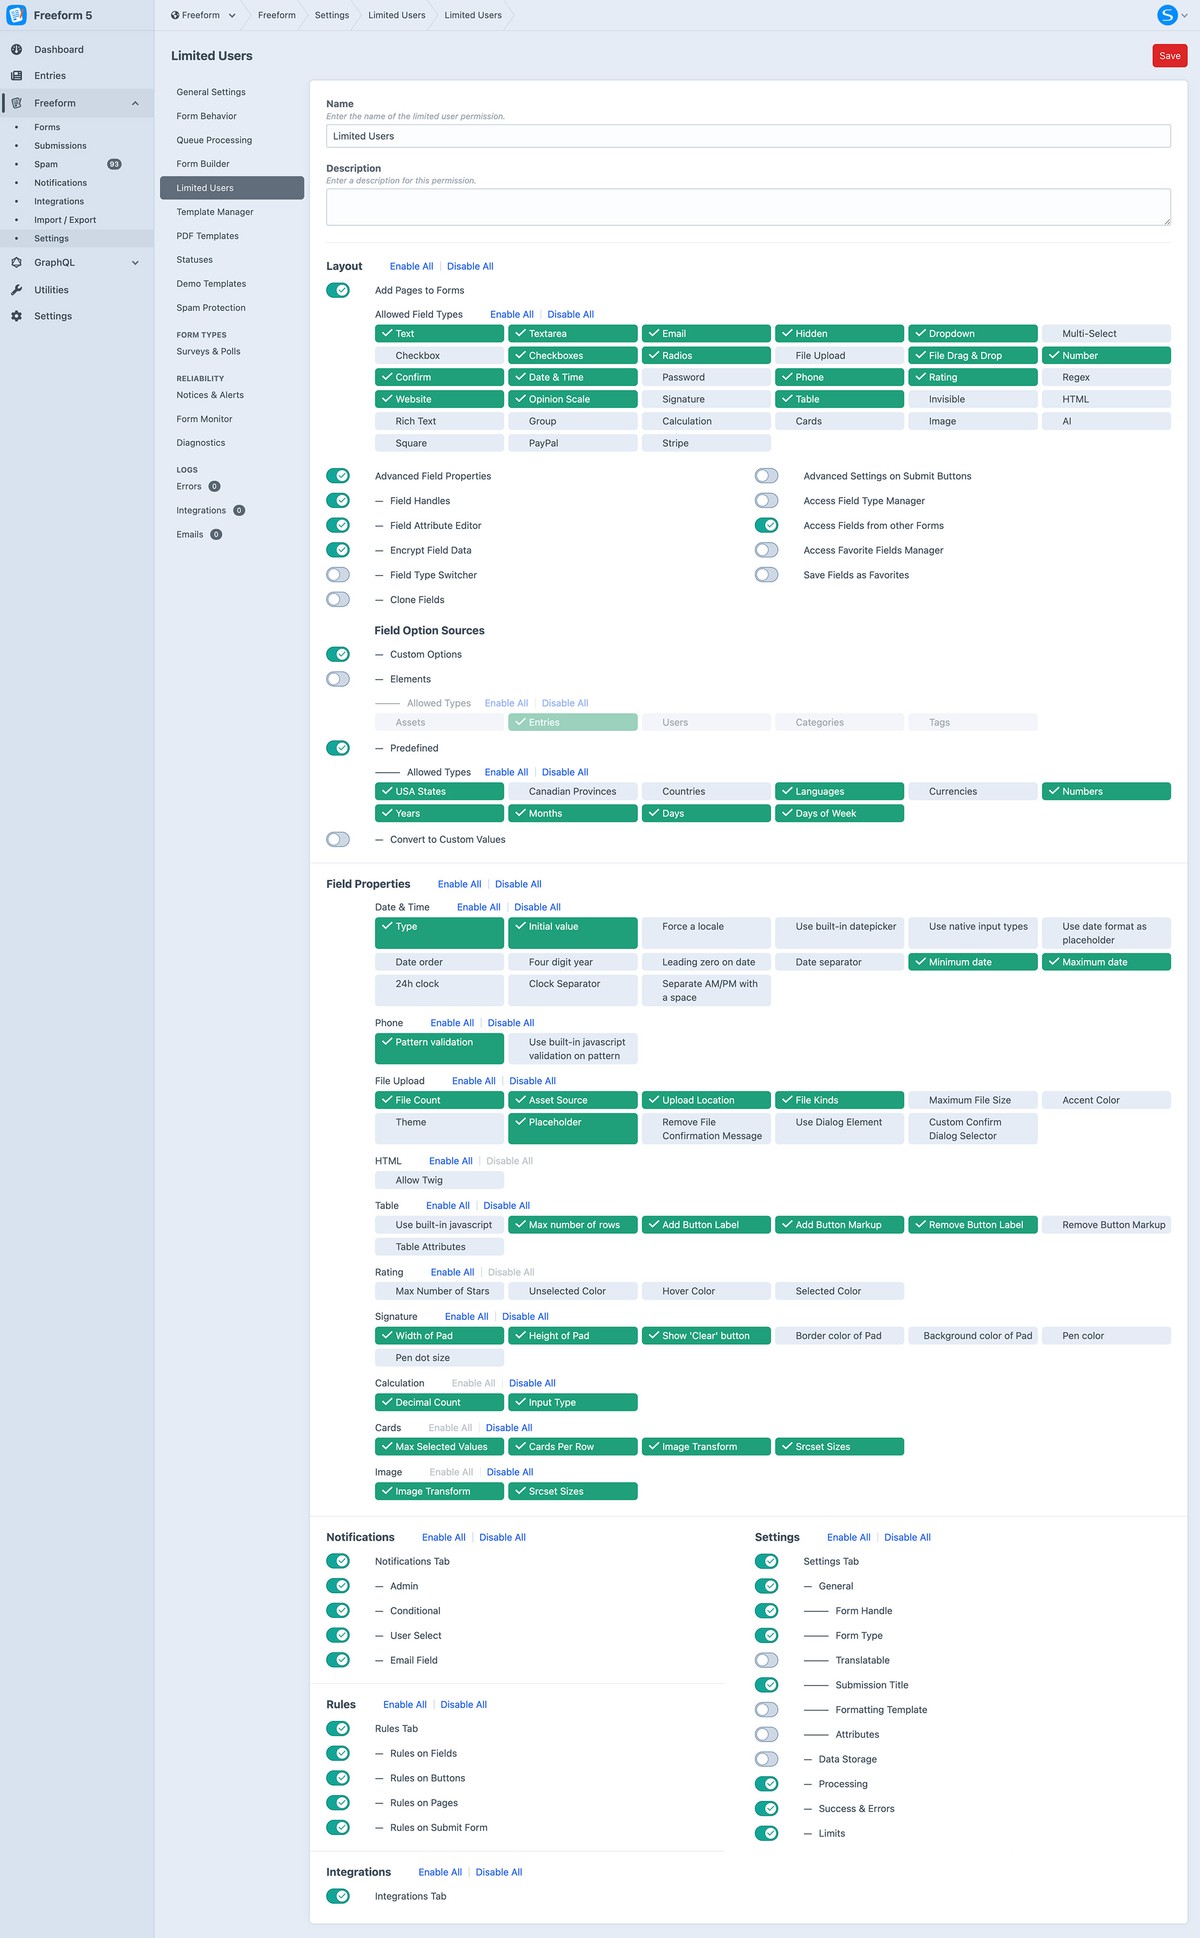
Task: Expand the GraphQL sidebar menu chevron
Action: tap(135, 263)
